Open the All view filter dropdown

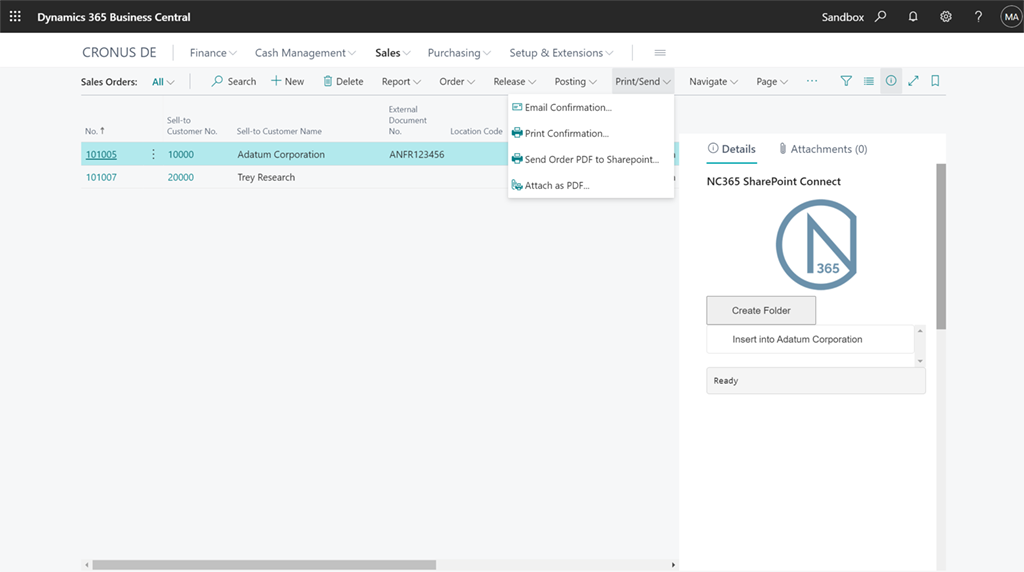[x=163, y=82]
